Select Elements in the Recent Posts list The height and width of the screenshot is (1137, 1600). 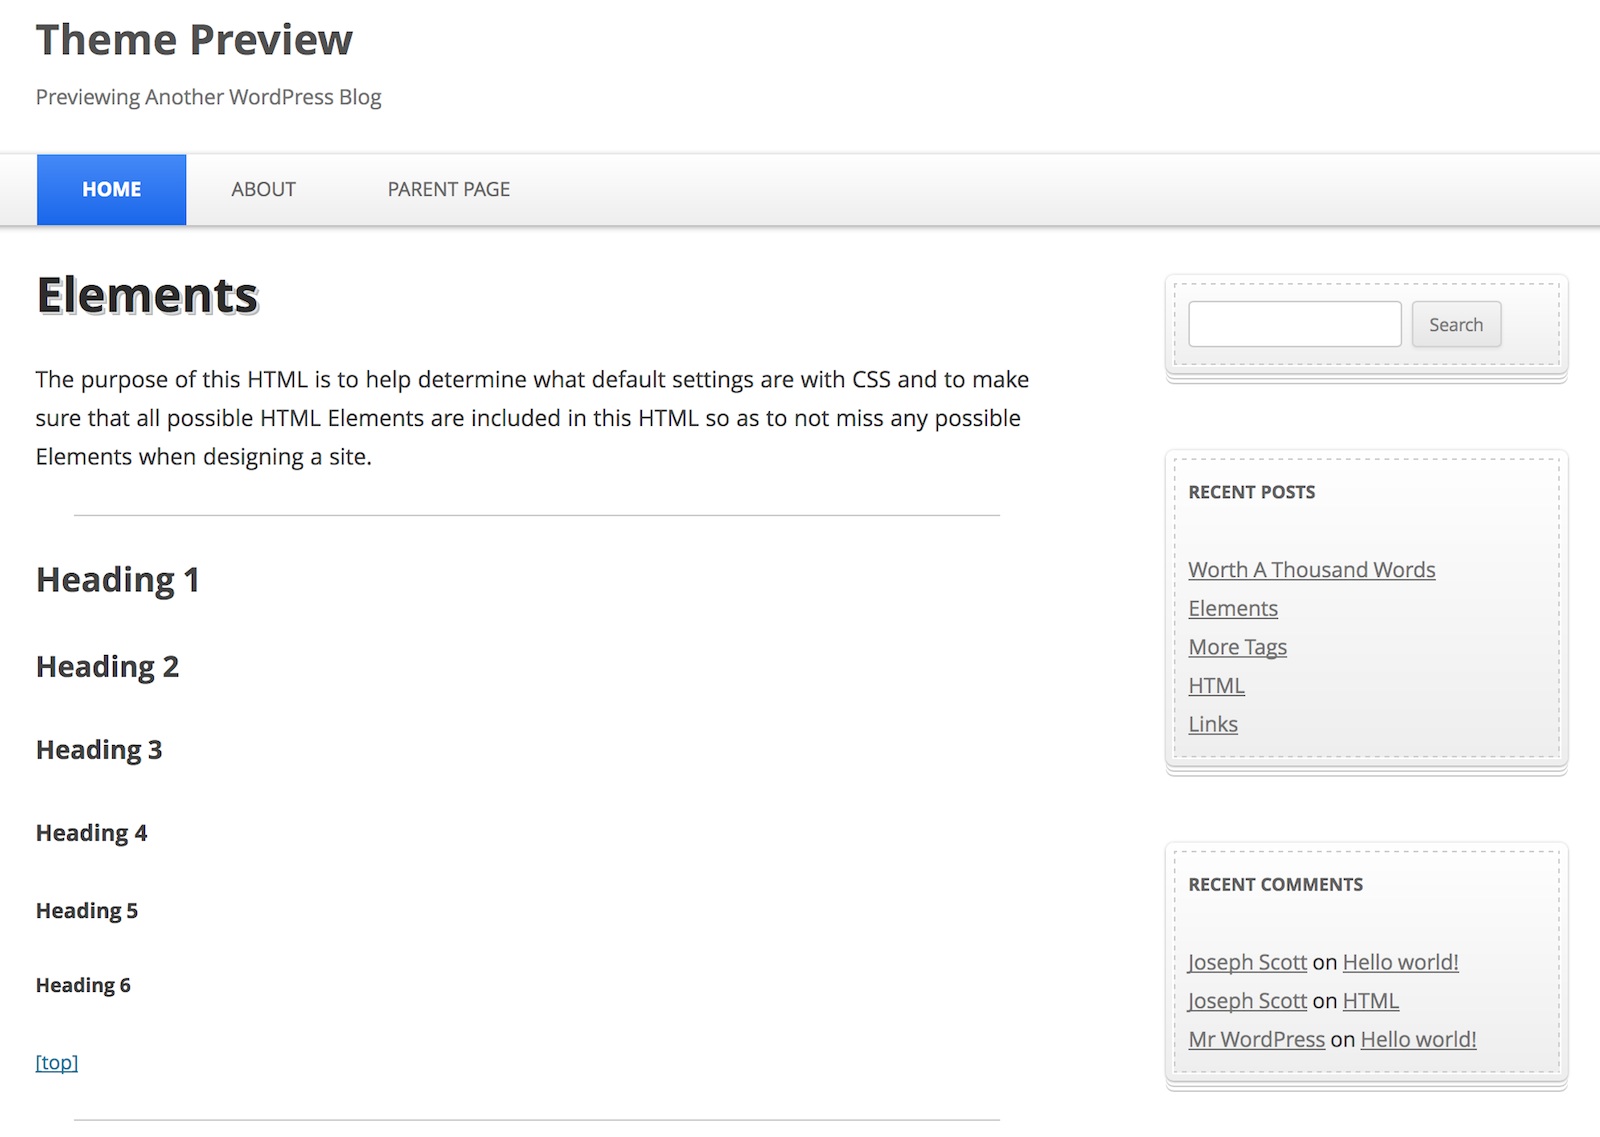(1232, 609)
